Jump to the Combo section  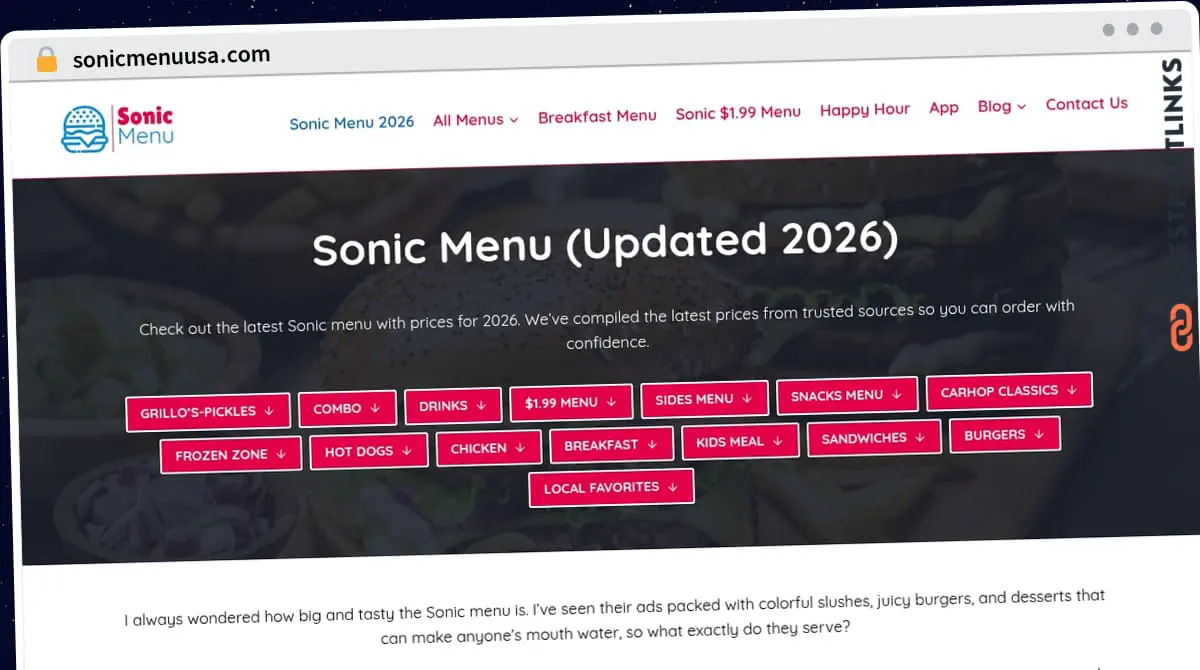pos(347,408)
